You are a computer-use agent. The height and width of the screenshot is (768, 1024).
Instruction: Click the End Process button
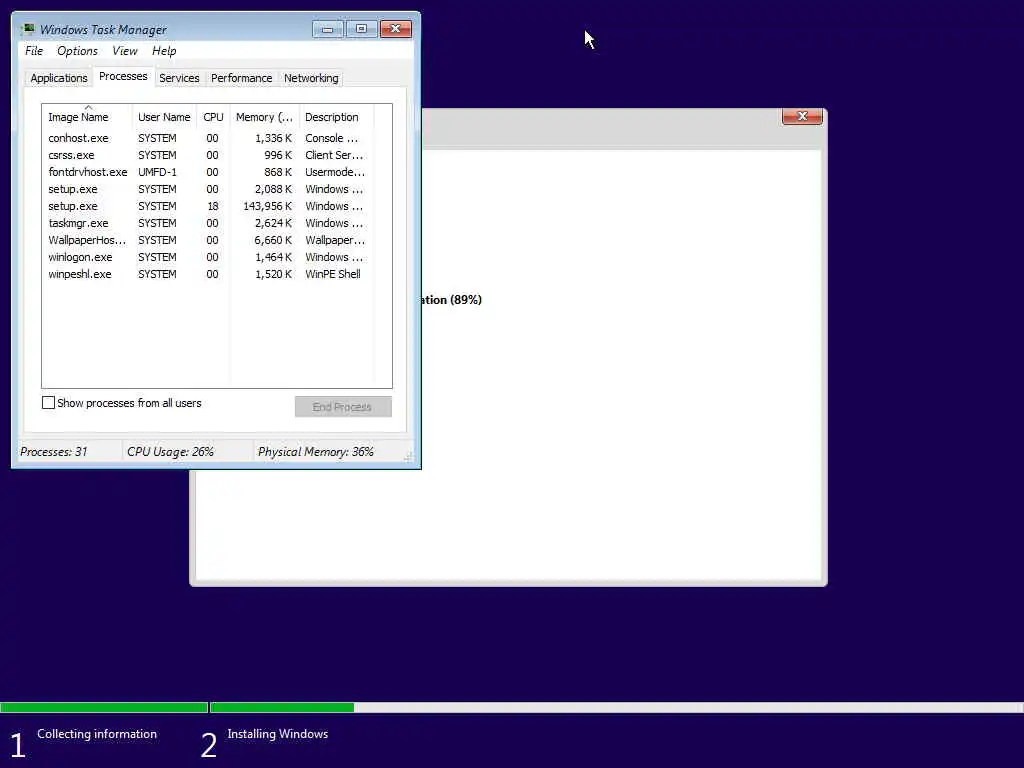pos(343,407)
